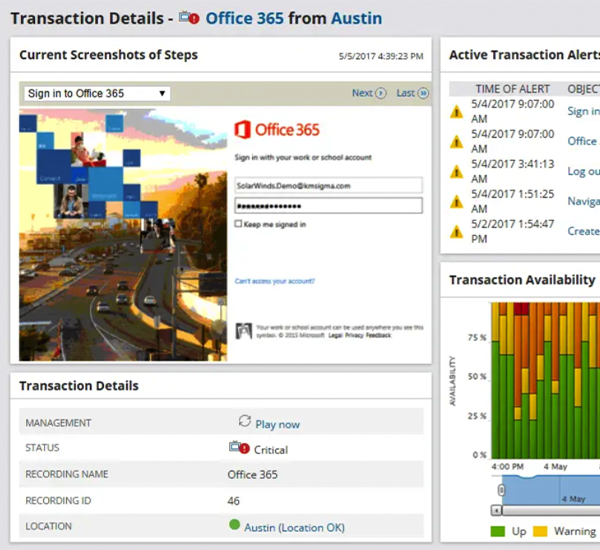Open the 'Sign in to Office 365' step dropdown
The image size is (600, 550).
[97, 93]
